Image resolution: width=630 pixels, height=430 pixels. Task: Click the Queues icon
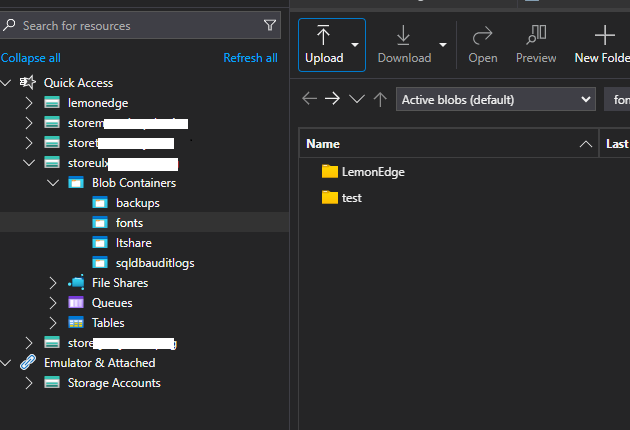coord(76,302)
